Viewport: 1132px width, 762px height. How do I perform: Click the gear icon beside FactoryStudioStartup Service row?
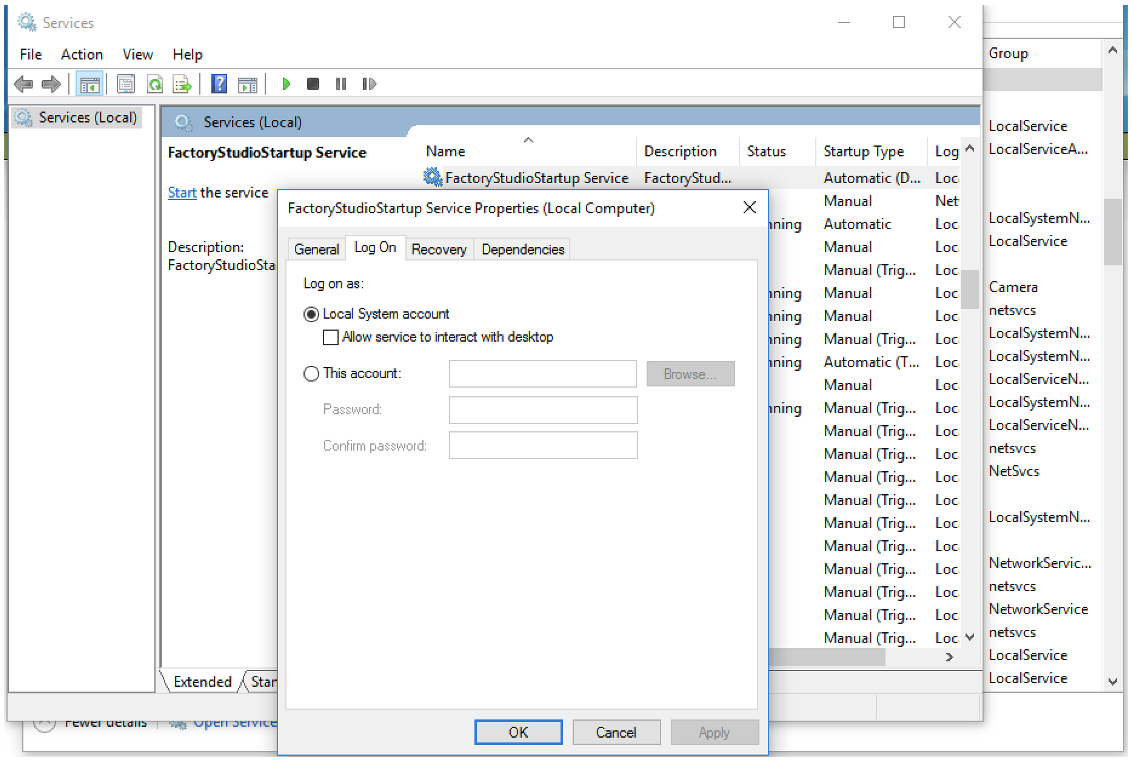point(432,177)
